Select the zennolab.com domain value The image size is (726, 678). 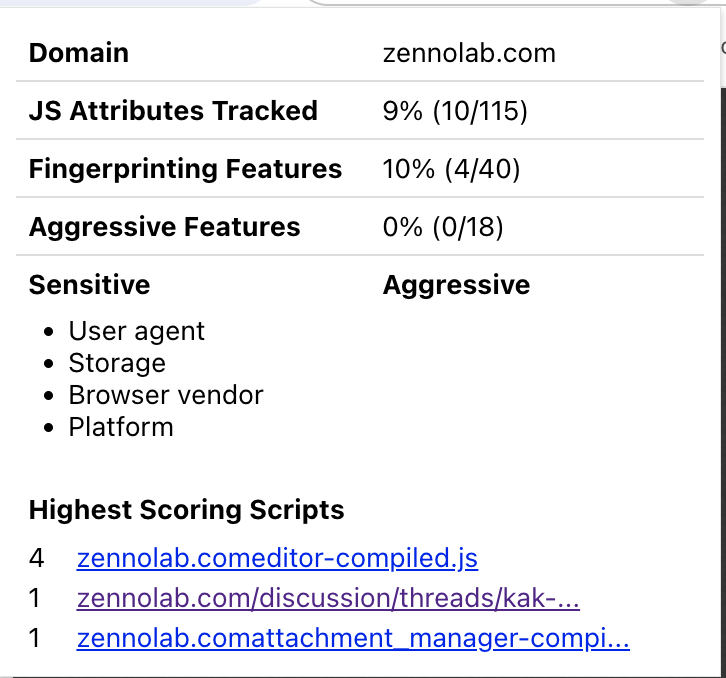coord(469,53)
